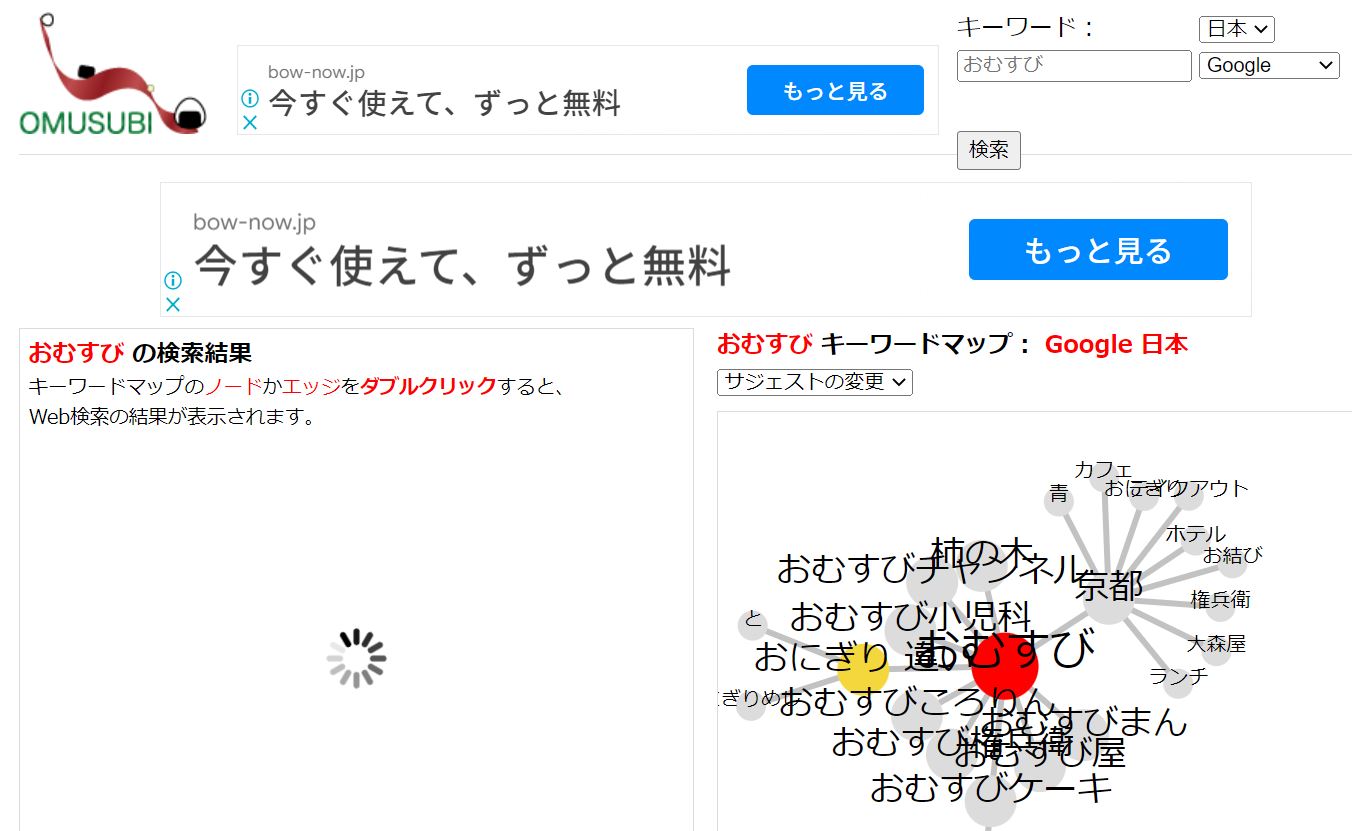Click the ホテル node label

tap(1195, 534)
